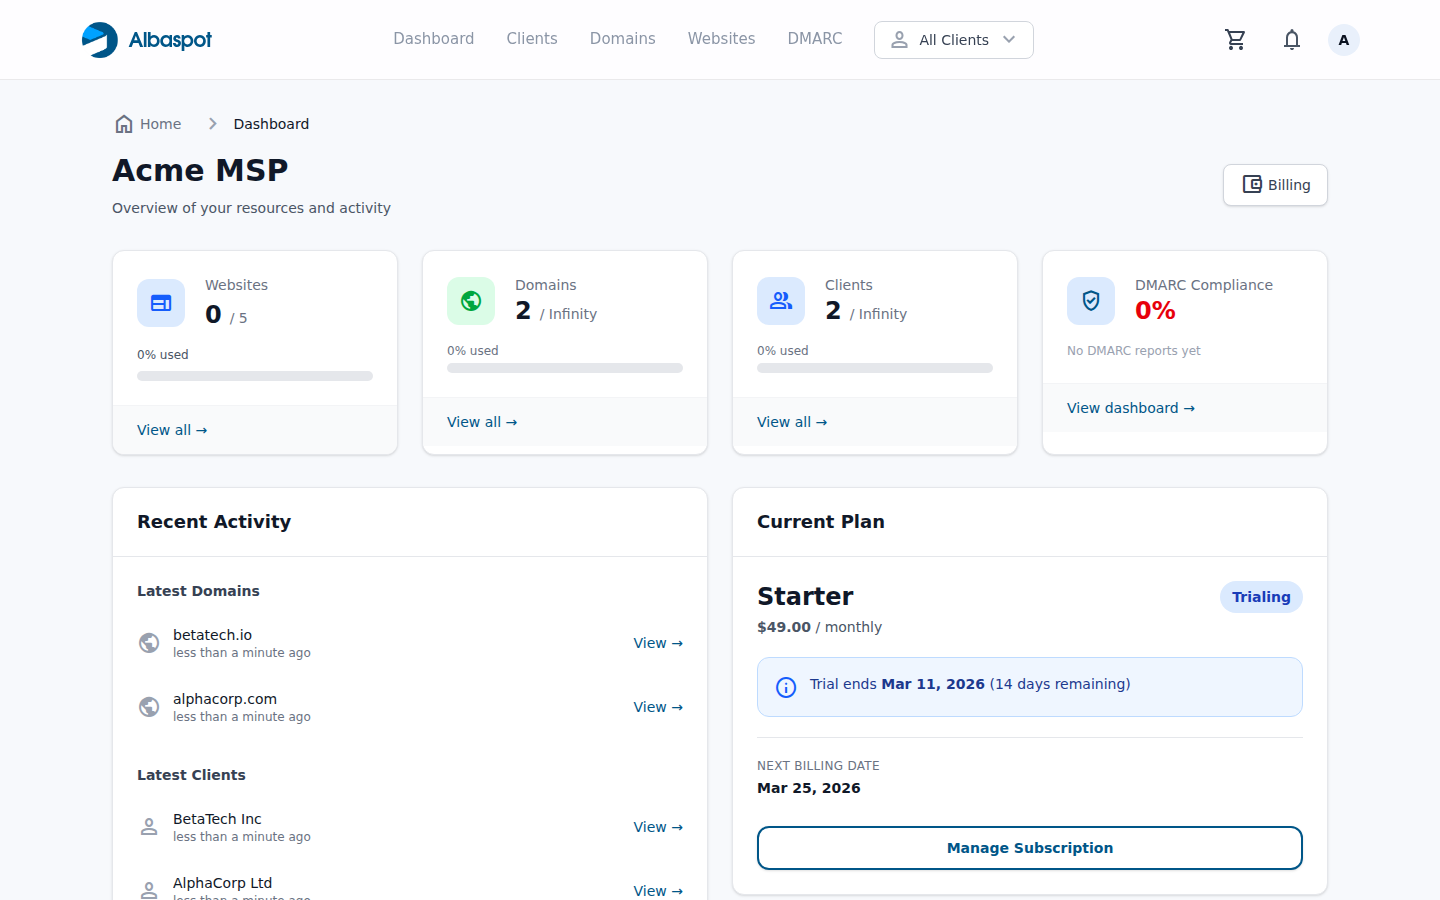The image size is (1440, 900).
Task: Open the DMARC View dashboard link
Action: (1131, 408)
